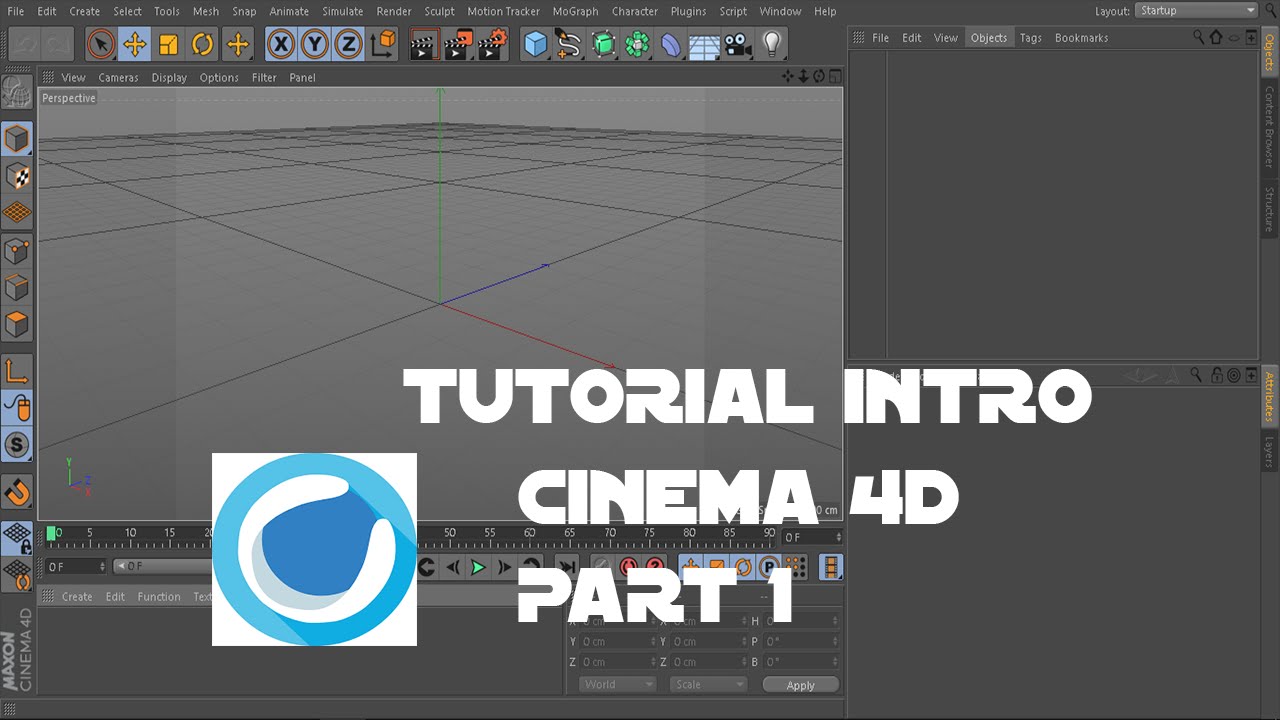Click the Floor environment object icon
The width and height of the screenshot is (1280, 720).
tap(705, 44)
